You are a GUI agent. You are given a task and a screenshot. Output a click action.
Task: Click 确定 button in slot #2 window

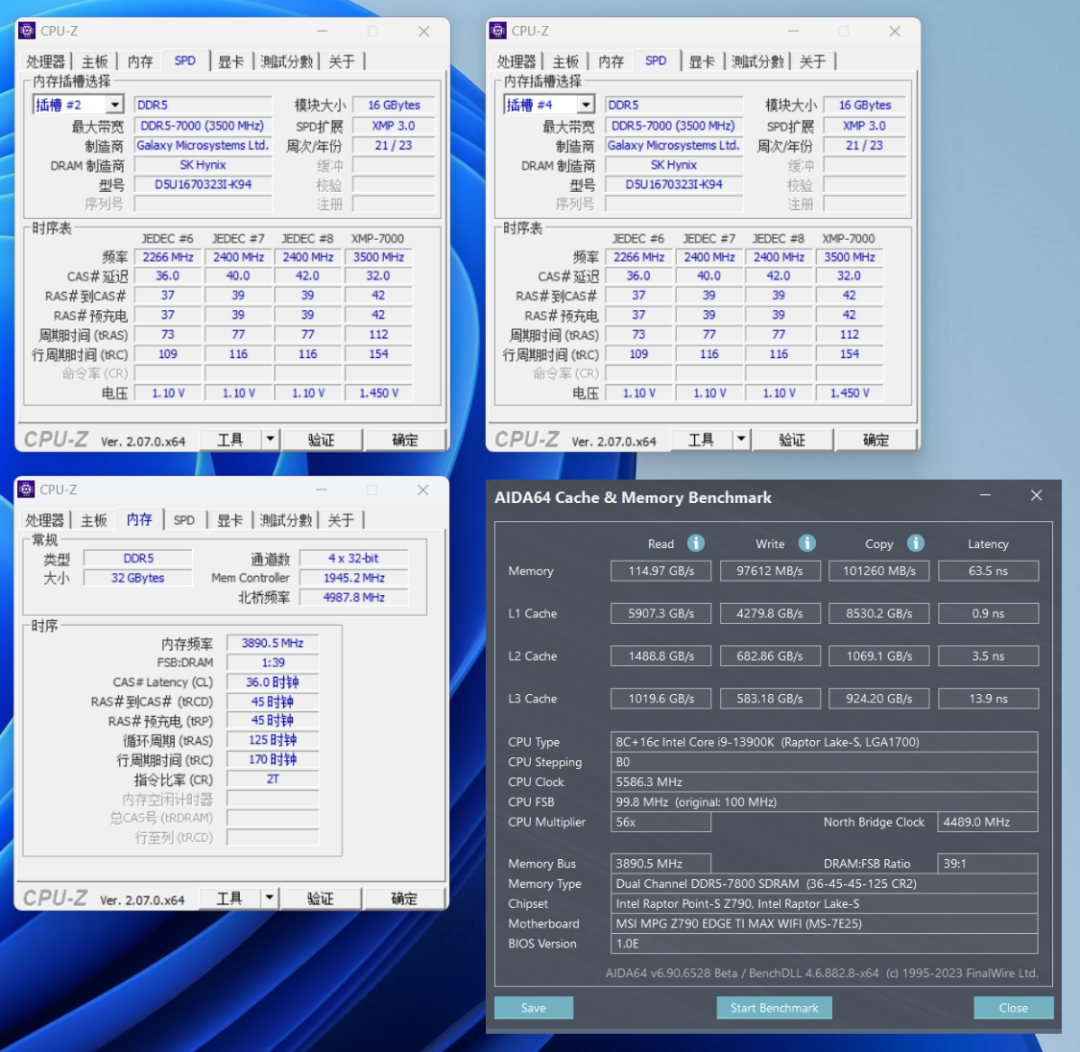tap(405, 440)
